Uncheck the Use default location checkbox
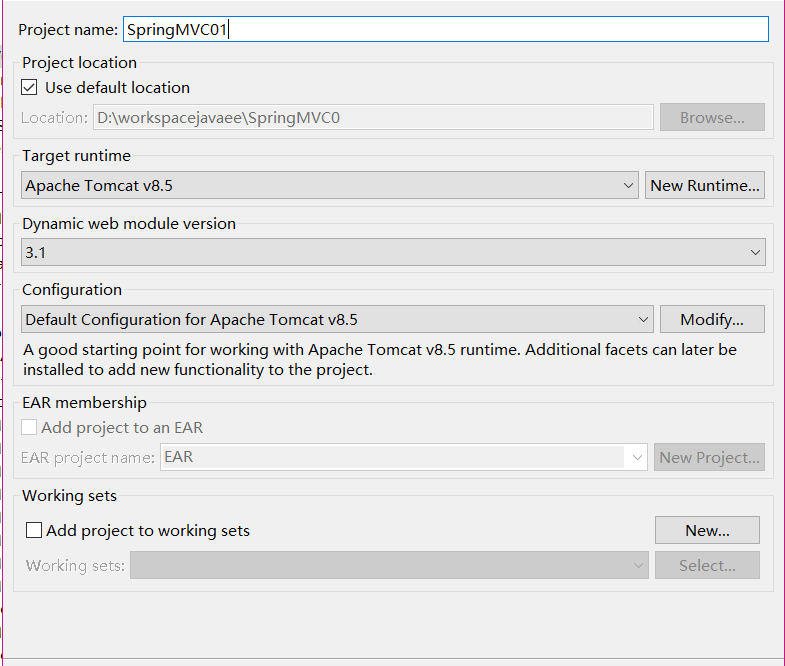Screen dimensions: 785x666 tap(29, 88)
